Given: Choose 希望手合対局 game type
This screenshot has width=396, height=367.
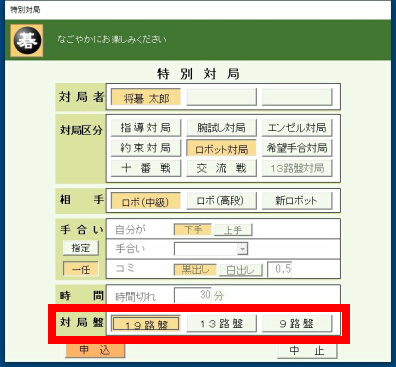Looking at the screenshot, I should tap(297, 148).
